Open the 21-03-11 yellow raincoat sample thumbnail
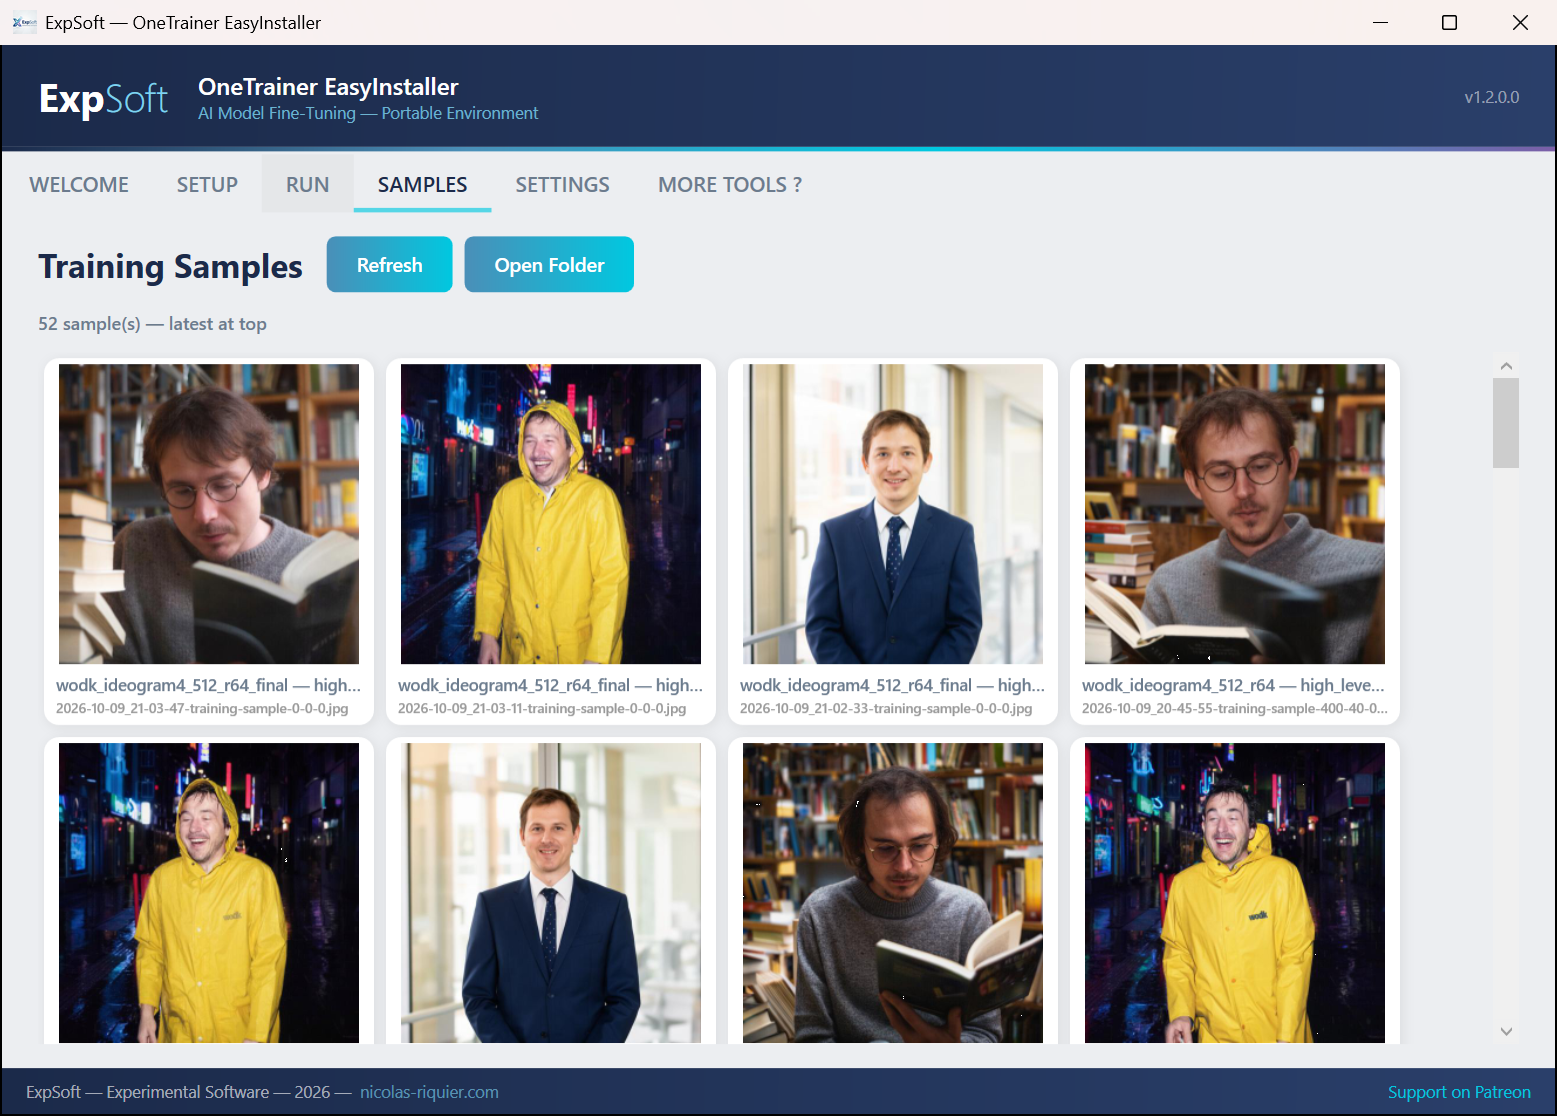Viewport: 1557px width, 1116px height. 551,514
